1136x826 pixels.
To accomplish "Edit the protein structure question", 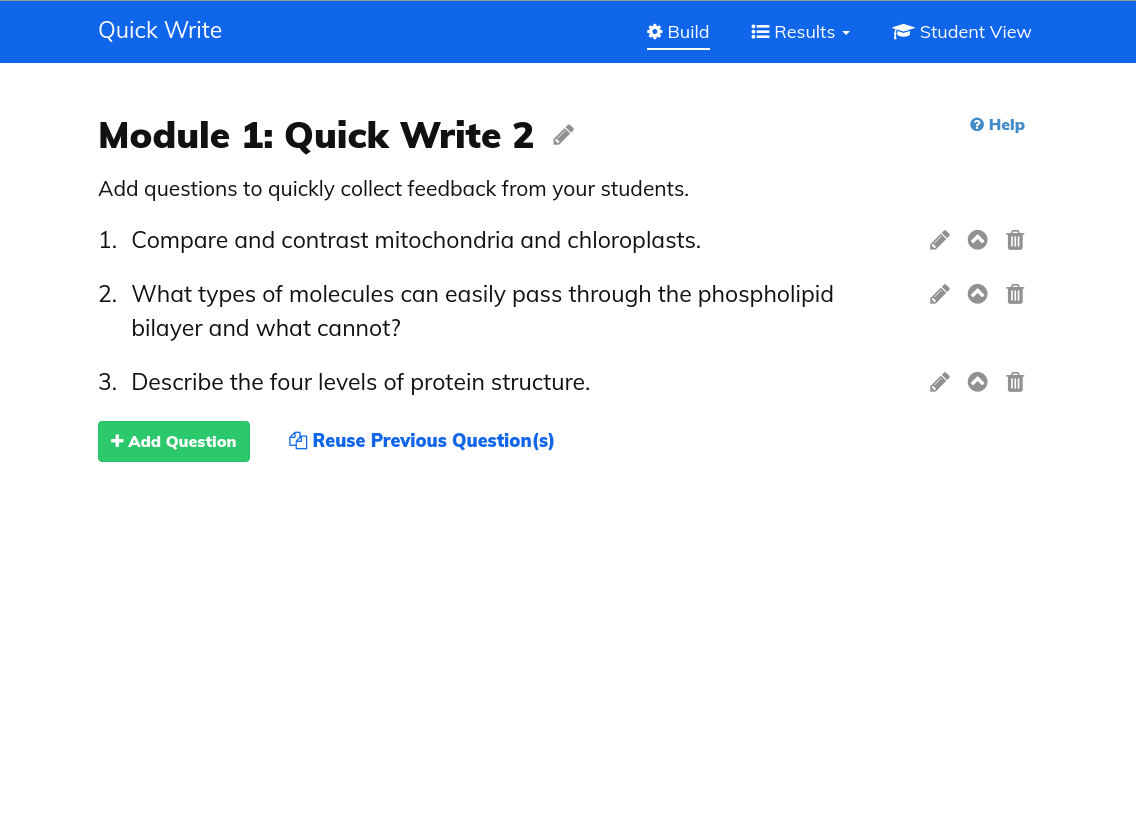I will (x=940, y=382).
